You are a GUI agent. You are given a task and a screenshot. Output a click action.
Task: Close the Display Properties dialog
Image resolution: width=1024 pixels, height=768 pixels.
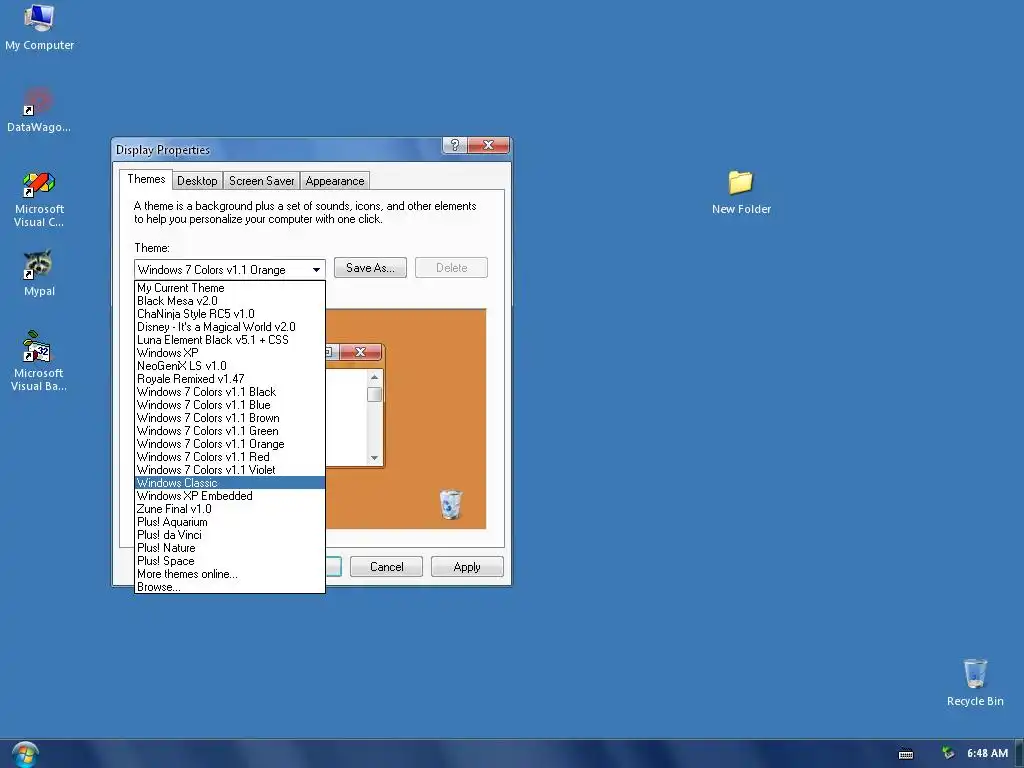point(488,145)
